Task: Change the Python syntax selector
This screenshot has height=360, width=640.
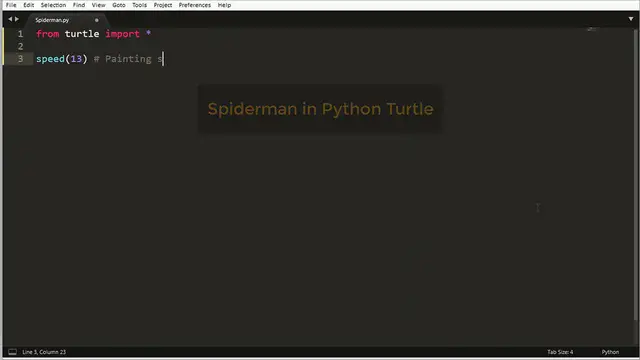Action: 610,352
